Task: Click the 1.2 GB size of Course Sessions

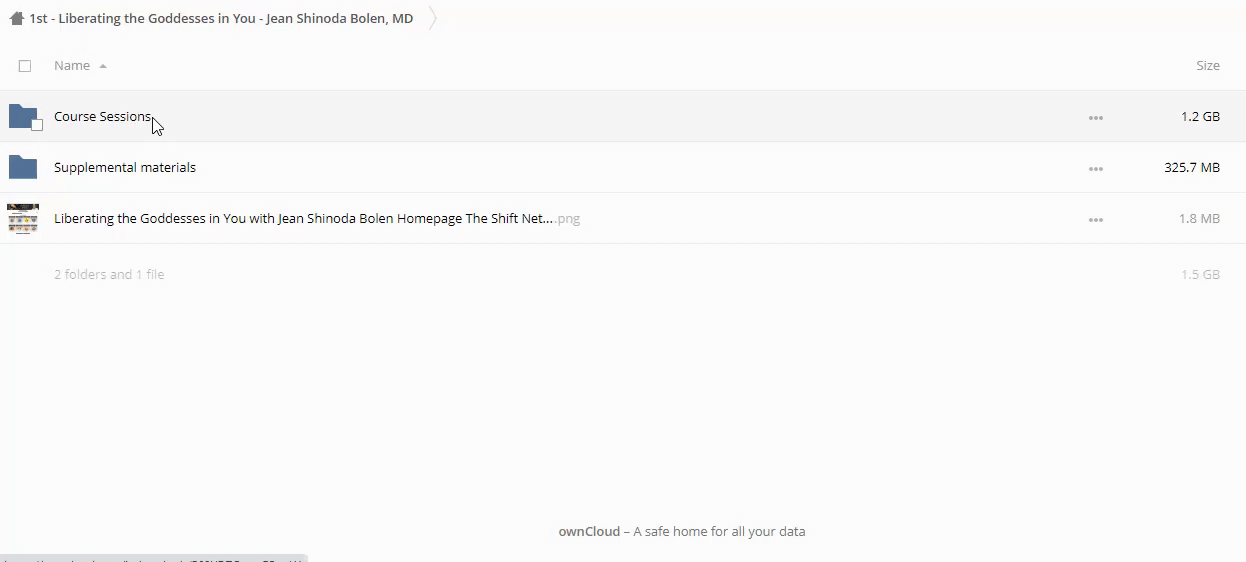Action: pyautogui.click(x=1200, y=117)
